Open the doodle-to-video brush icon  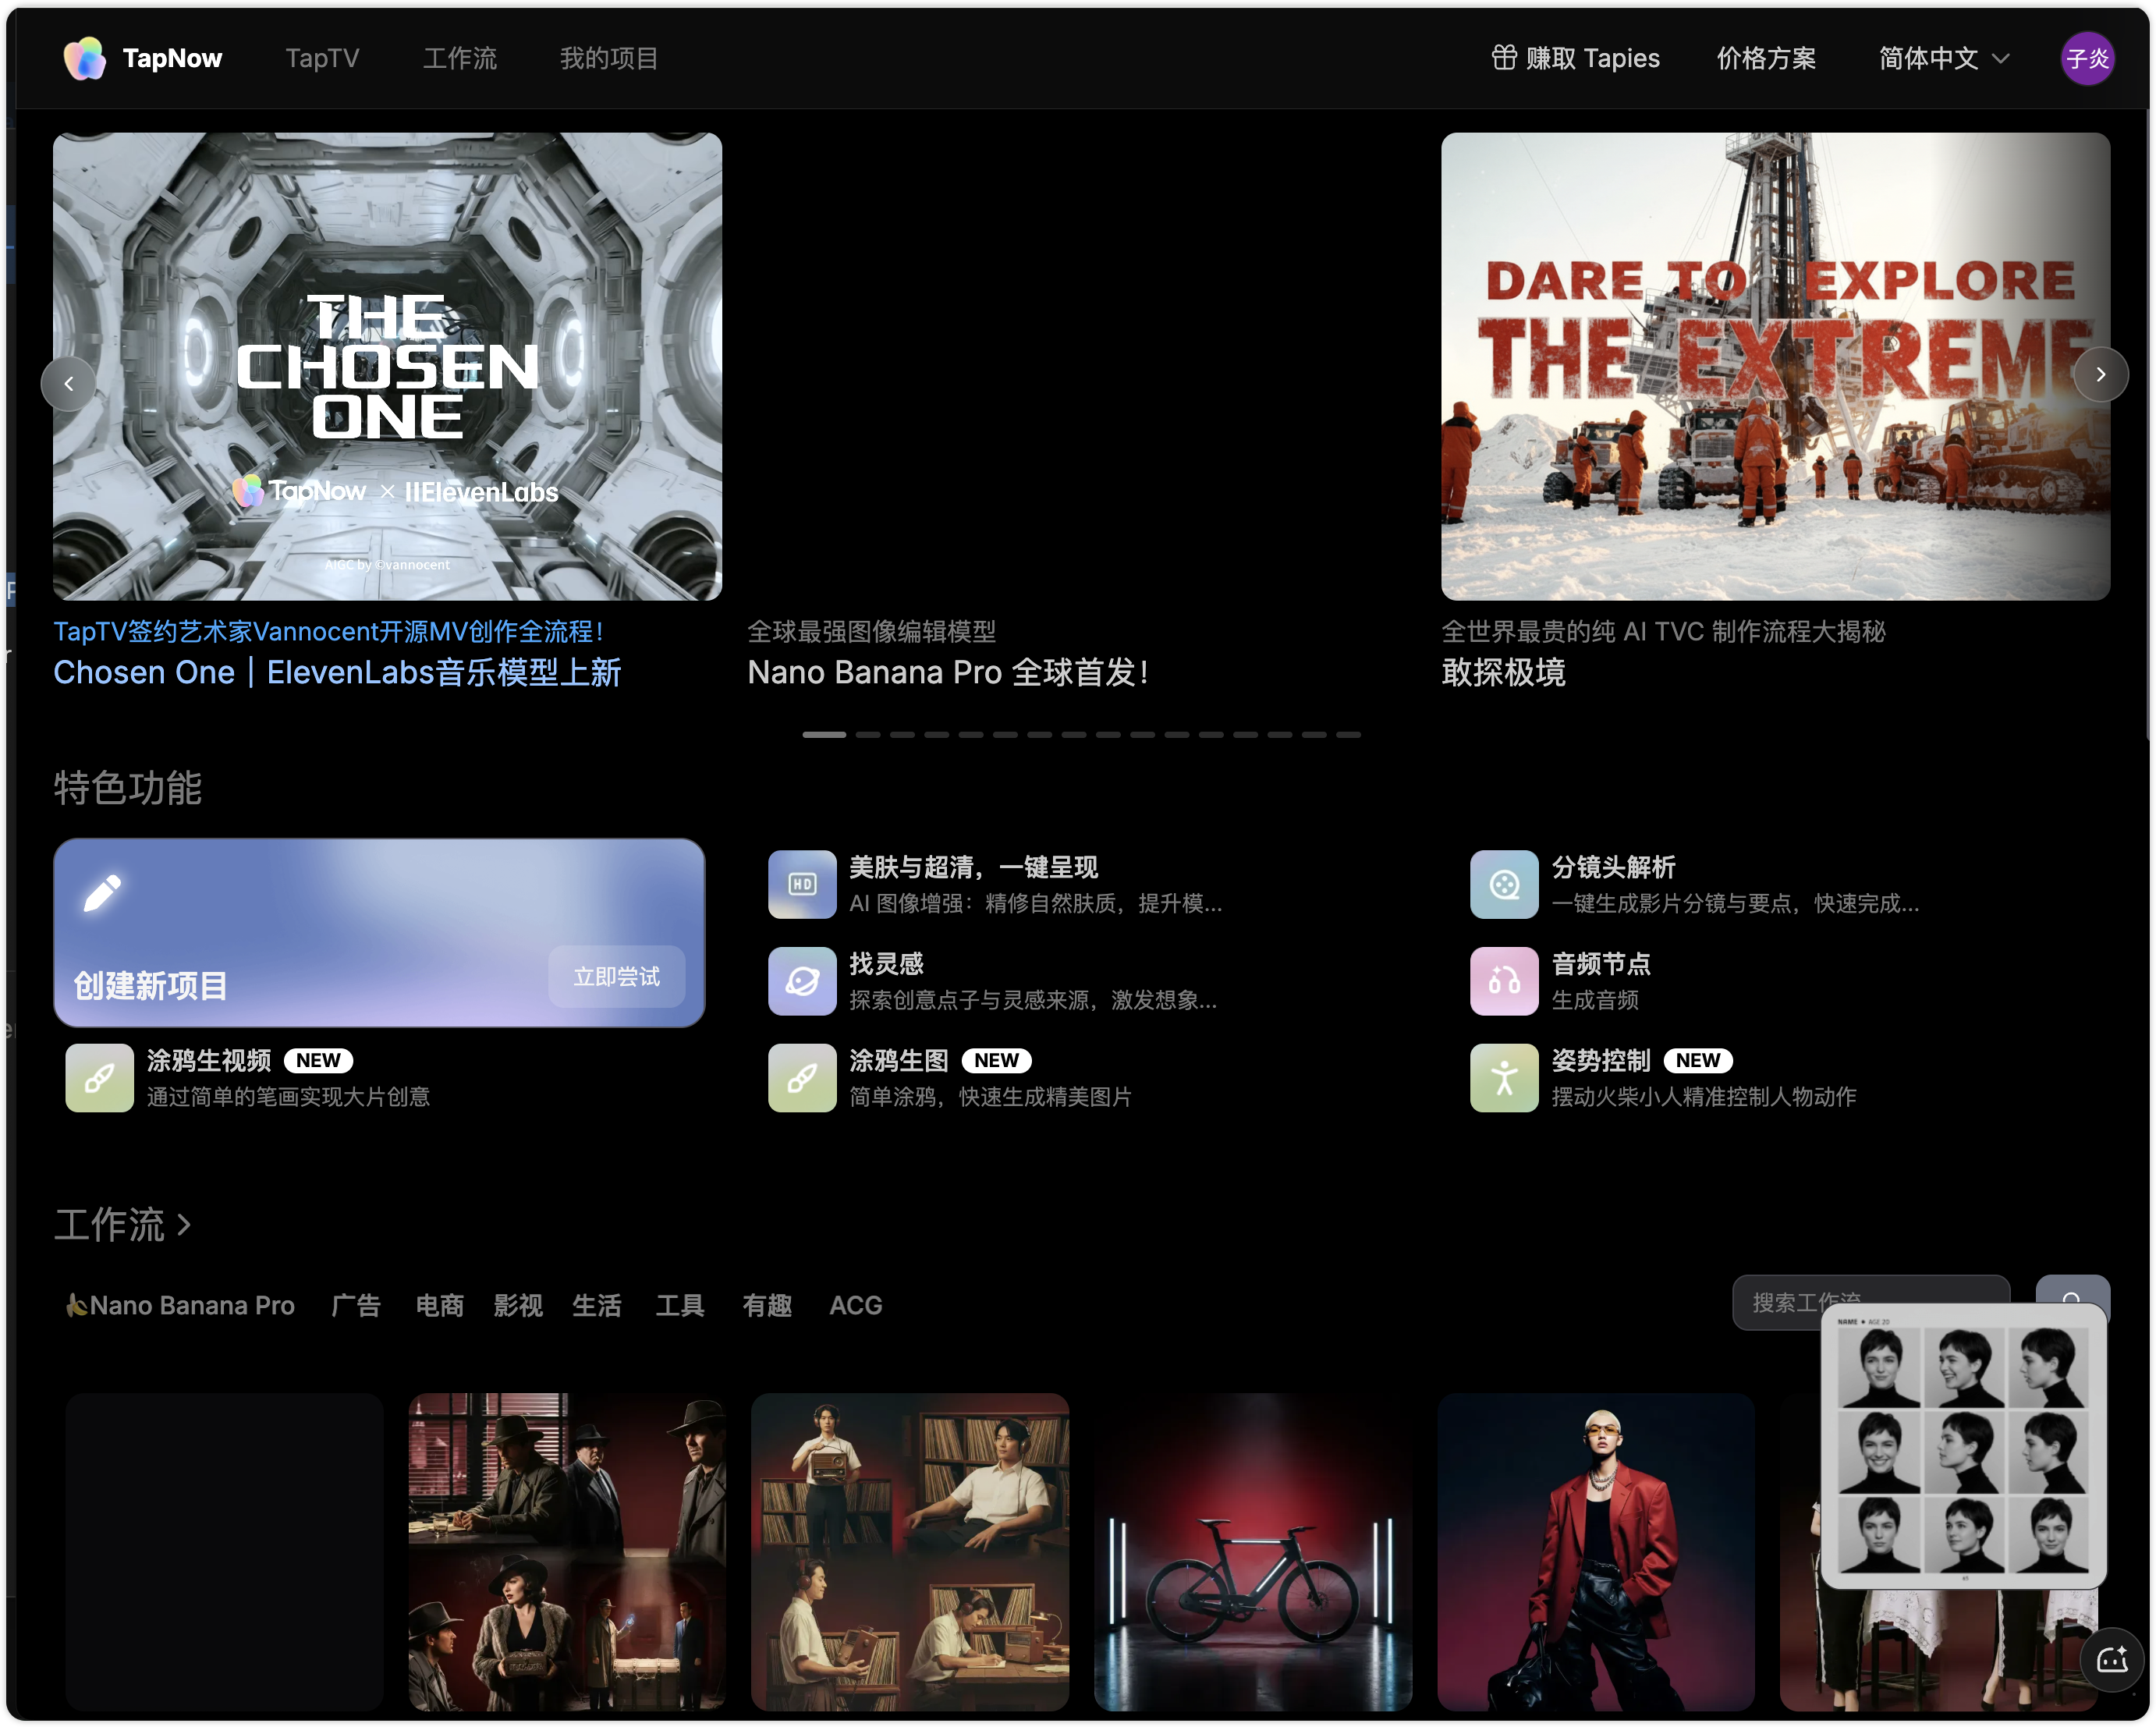[x=99, y=1077]
